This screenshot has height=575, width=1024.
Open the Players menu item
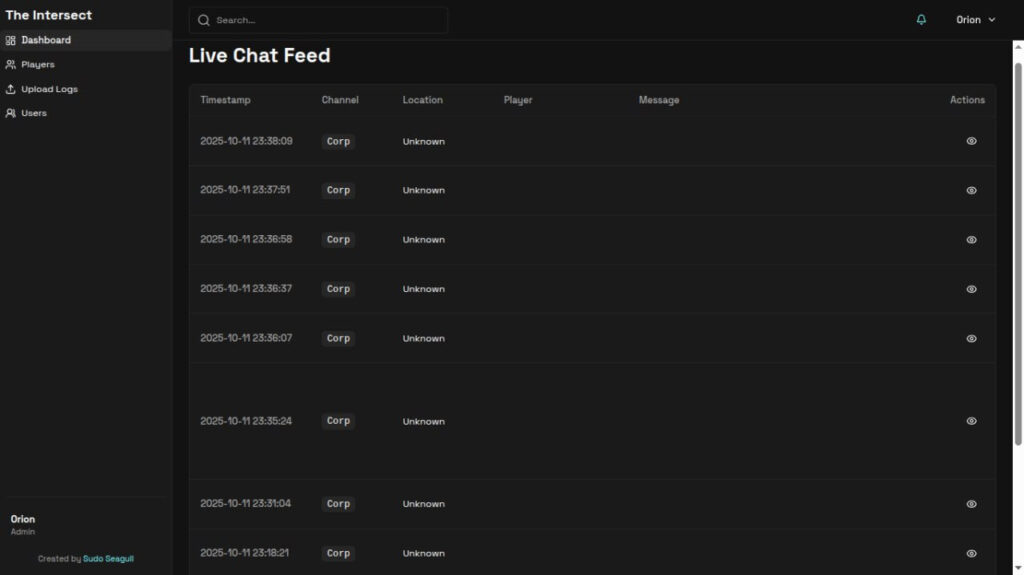click(38, 65)
